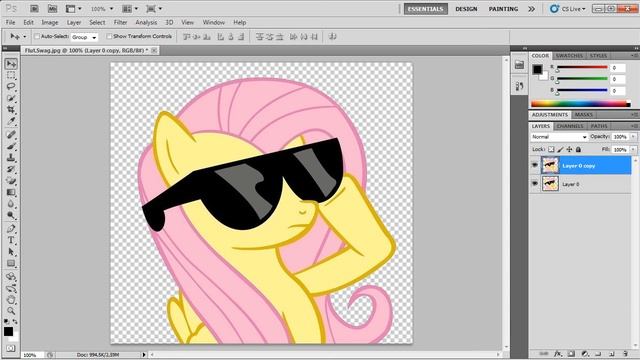Toggle lock transparent pixels
Viewport: 640px width, 360px height.
click(551, 149)
